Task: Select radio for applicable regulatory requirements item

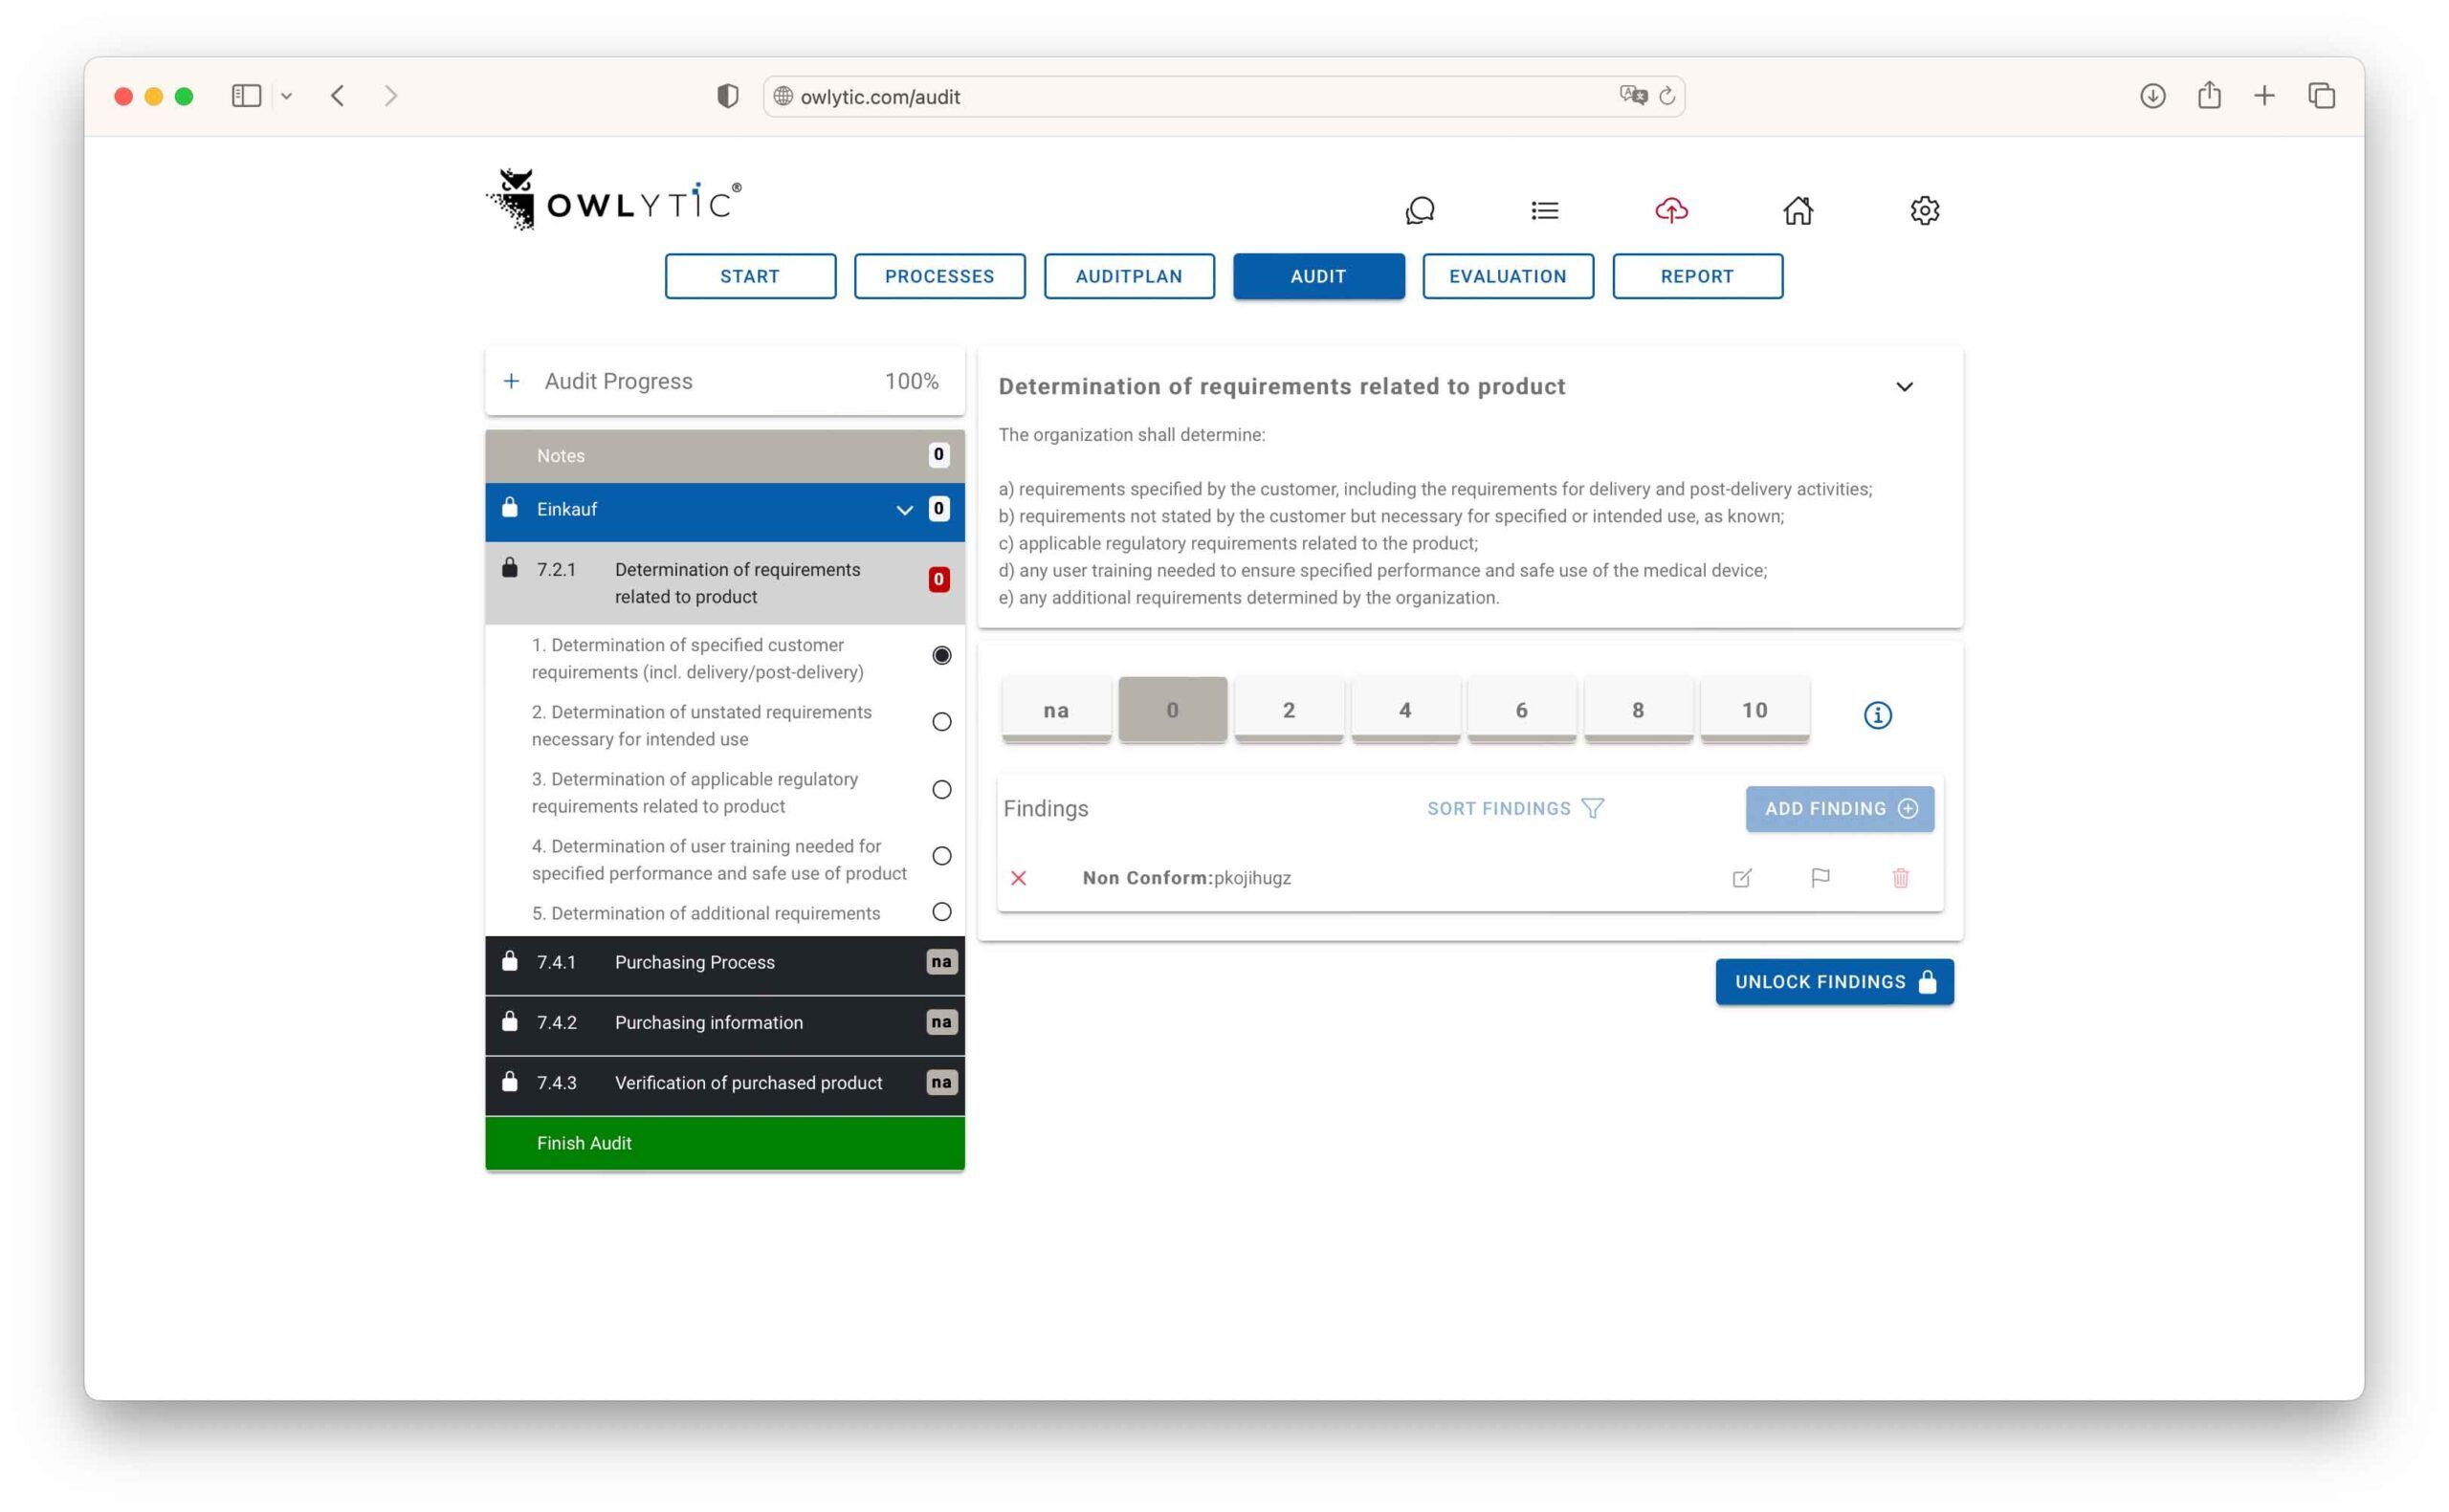Action: (x=941, y=789)
